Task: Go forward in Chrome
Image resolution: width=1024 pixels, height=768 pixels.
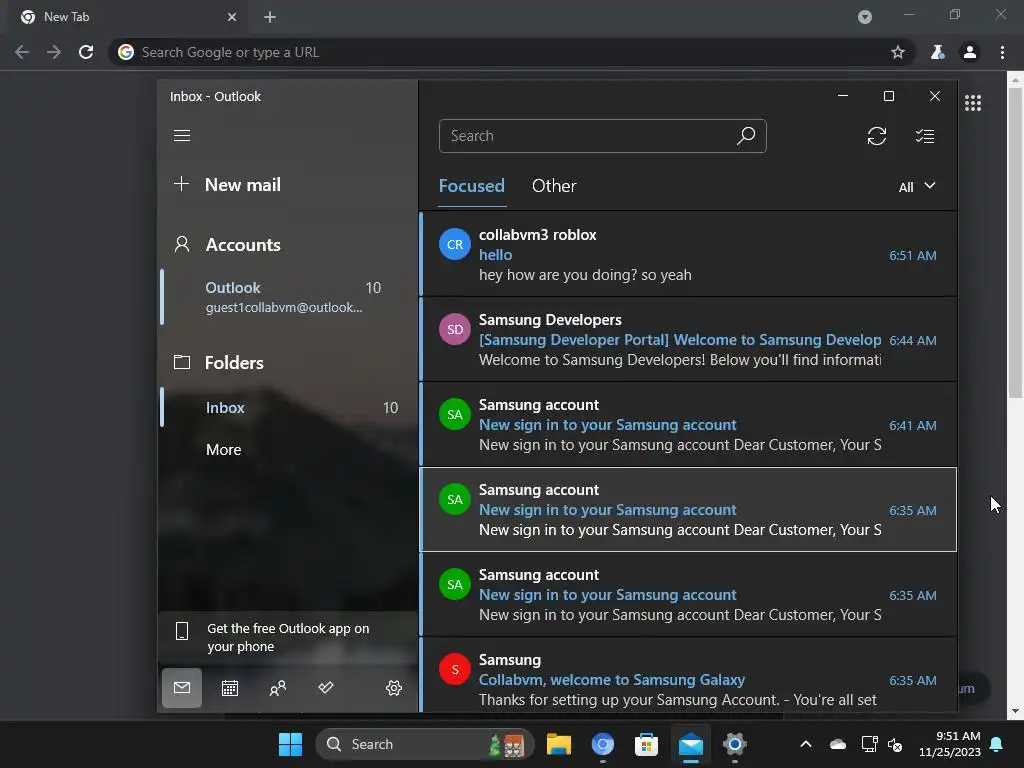Action: [54, 52]
